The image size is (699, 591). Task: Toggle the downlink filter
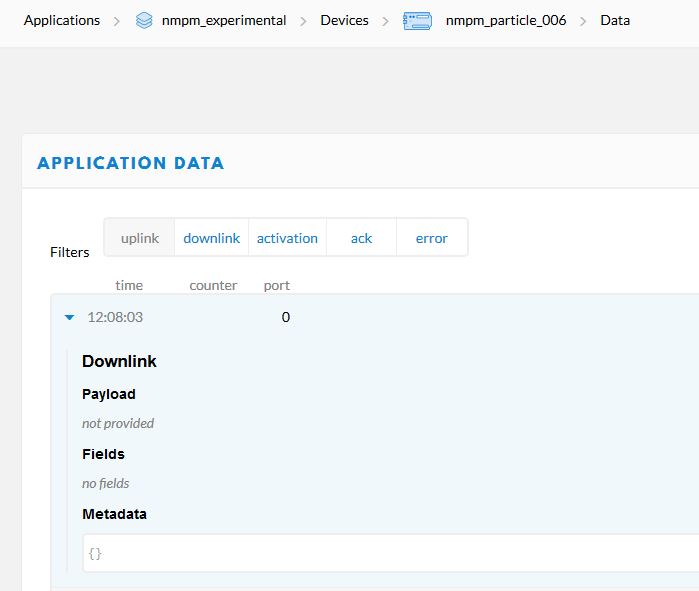coord(211,238)
